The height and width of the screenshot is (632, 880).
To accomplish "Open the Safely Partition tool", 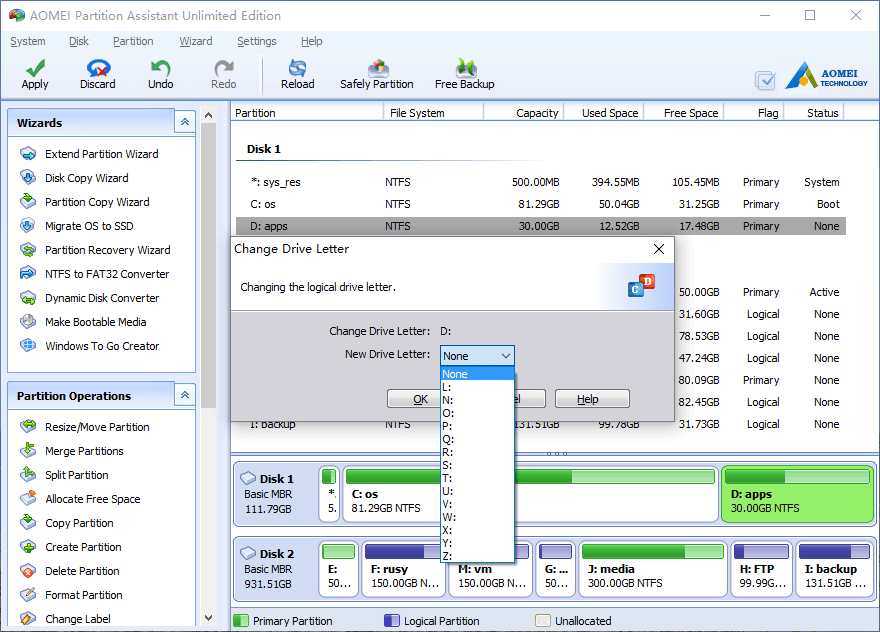I will (377, 75).
